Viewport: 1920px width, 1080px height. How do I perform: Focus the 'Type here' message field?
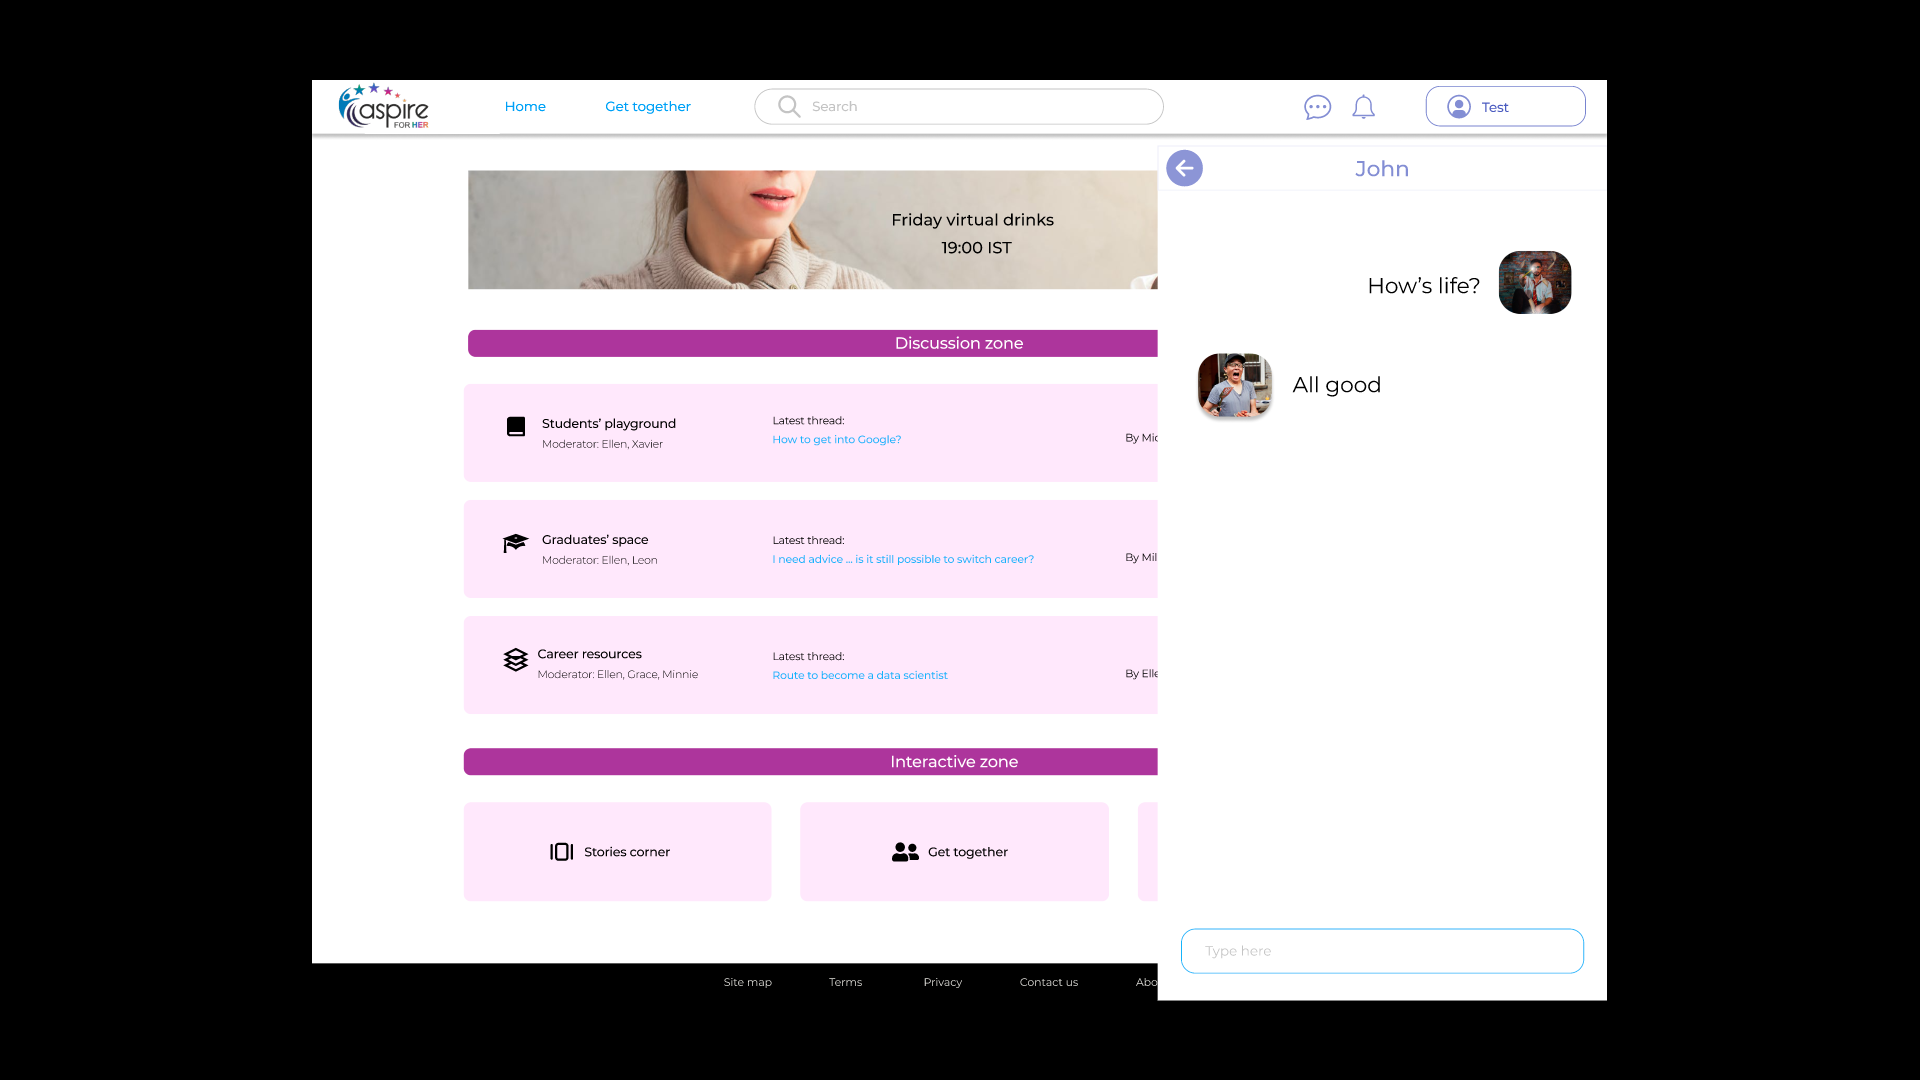point(1381,951)
